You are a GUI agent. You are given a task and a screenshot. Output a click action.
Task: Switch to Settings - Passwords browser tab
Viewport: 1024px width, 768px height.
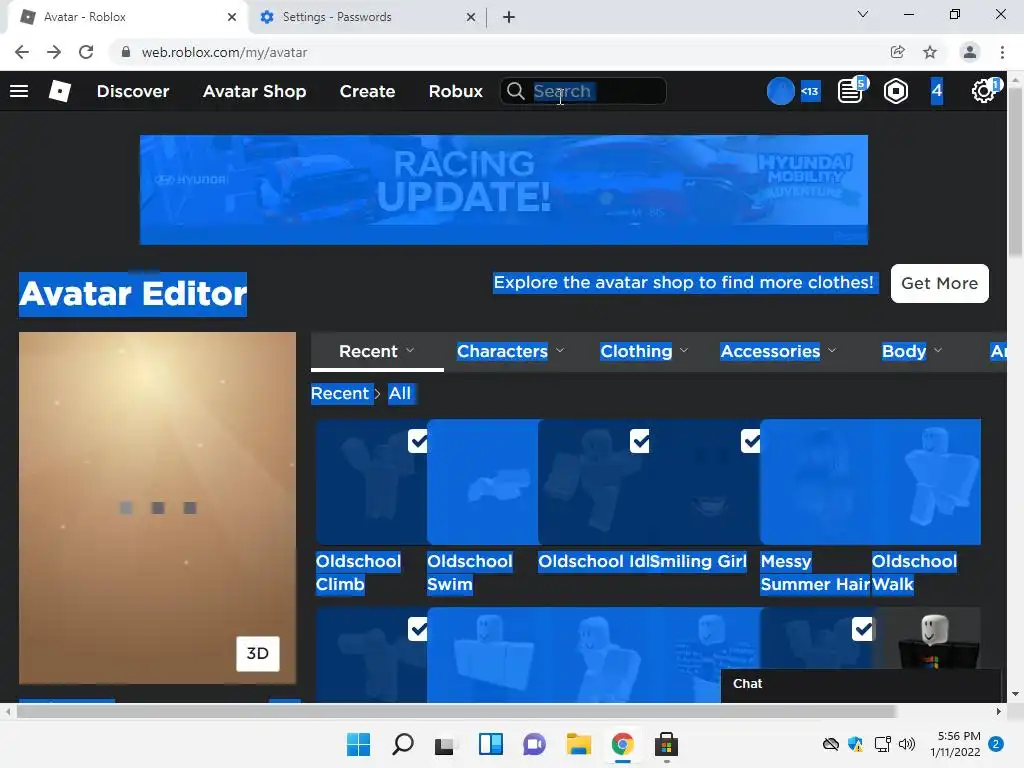[x=366, y=17]
